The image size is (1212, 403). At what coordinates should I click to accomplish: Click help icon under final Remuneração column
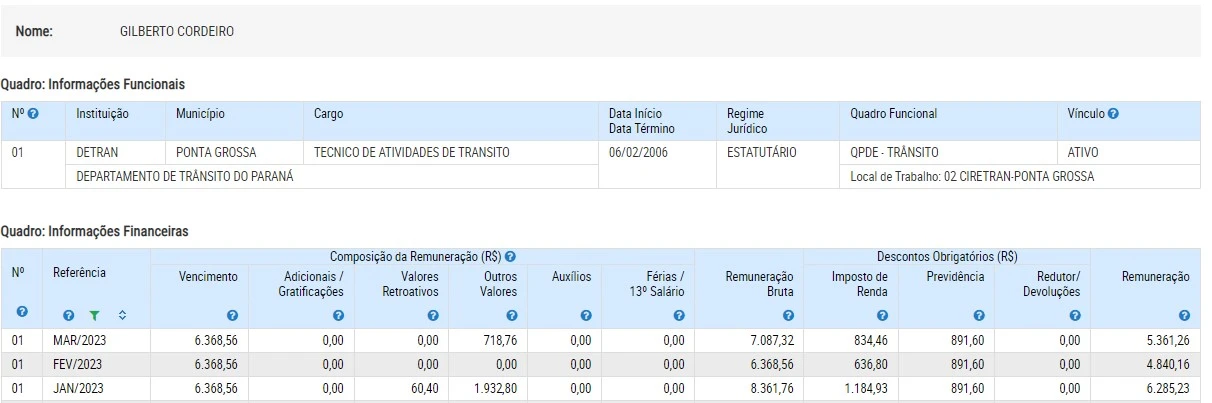tap(1184, 316)
